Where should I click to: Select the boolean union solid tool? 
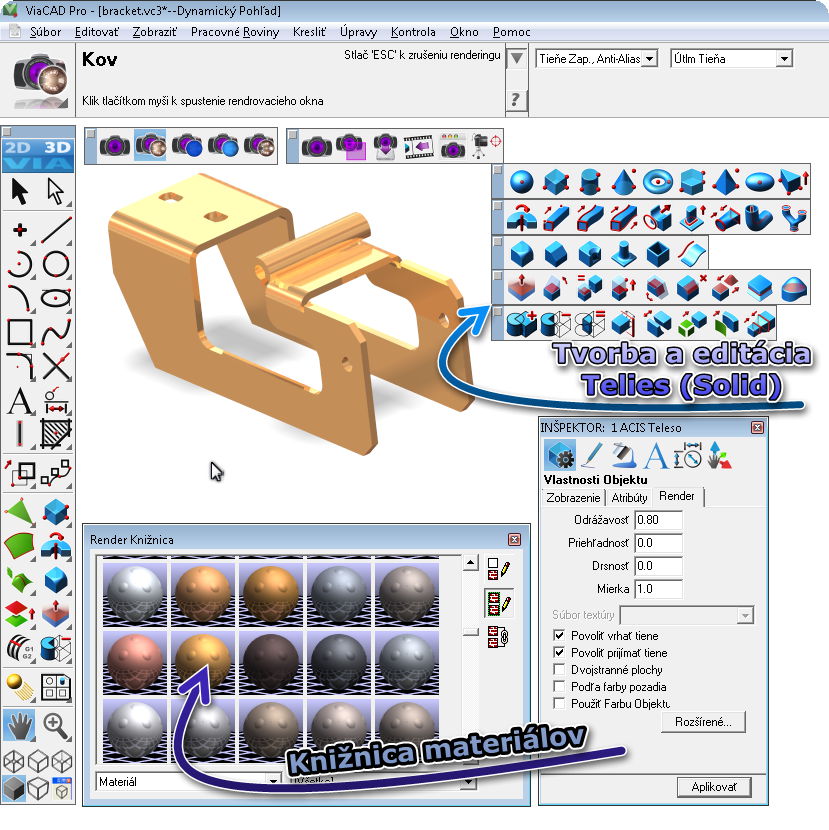point(522,321)
